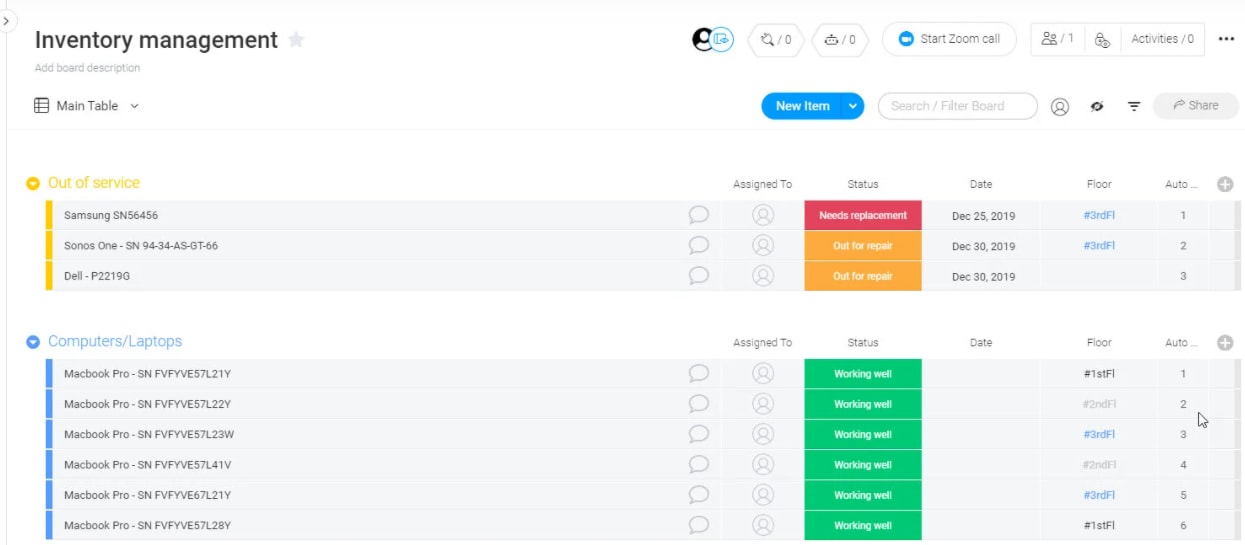Star the Inventory management board as favorite

coord(296,40)
